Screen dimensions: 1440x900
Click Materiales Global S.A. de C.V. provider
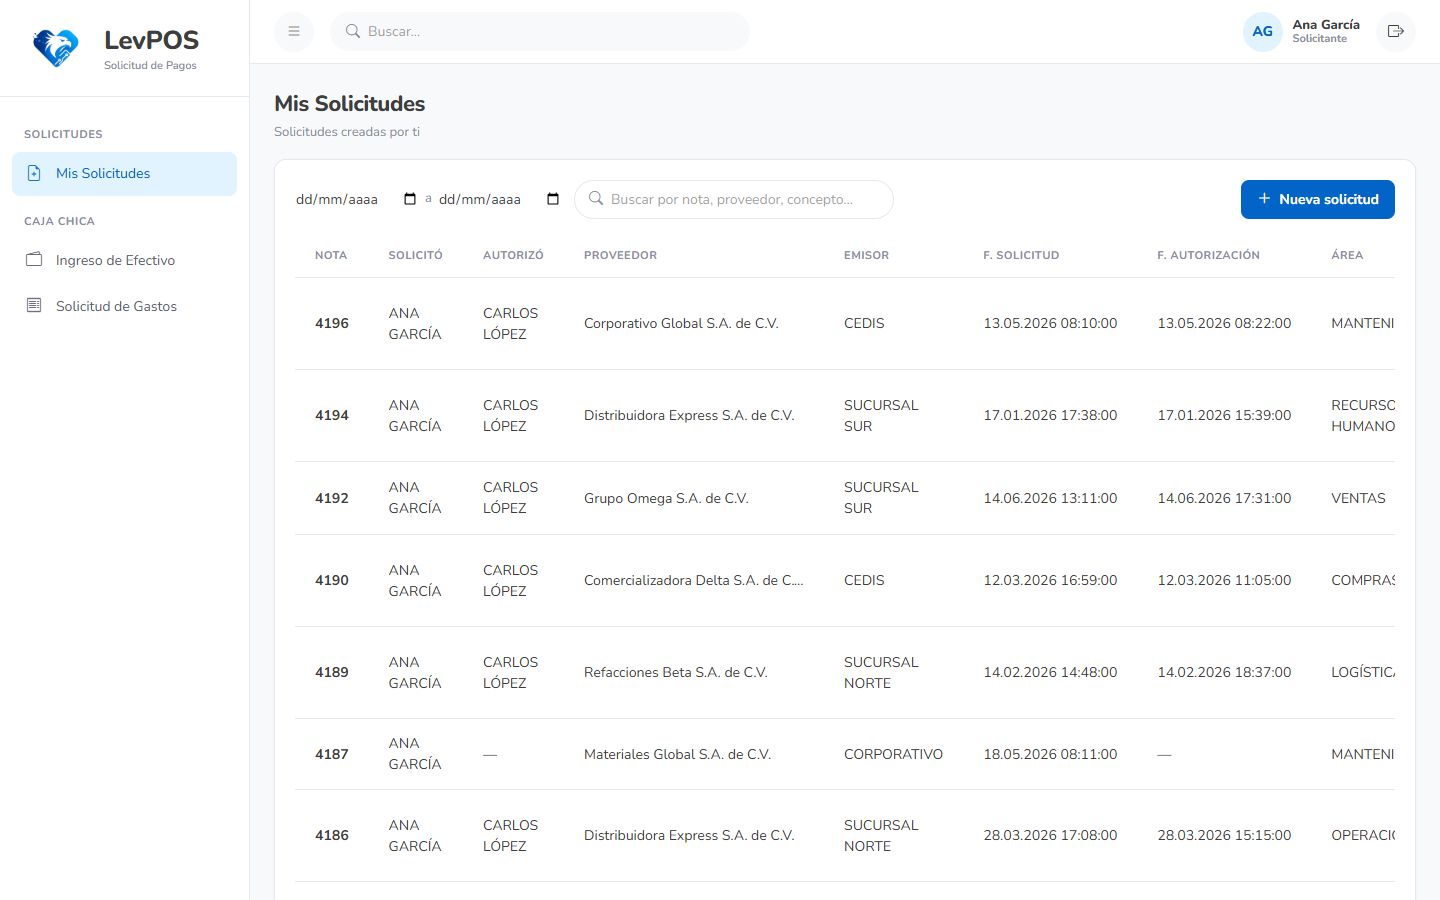pyautogui.click(x=678, y=754)
